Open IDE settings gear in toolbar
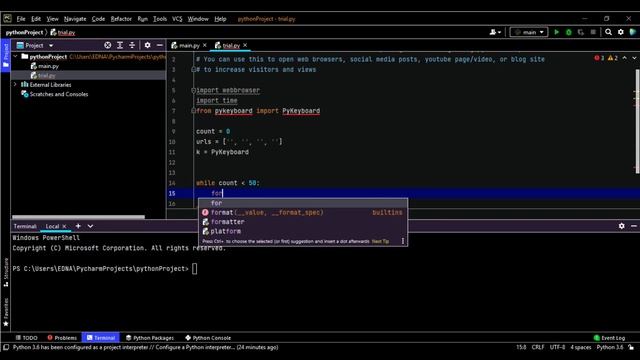 click(621, 32)
